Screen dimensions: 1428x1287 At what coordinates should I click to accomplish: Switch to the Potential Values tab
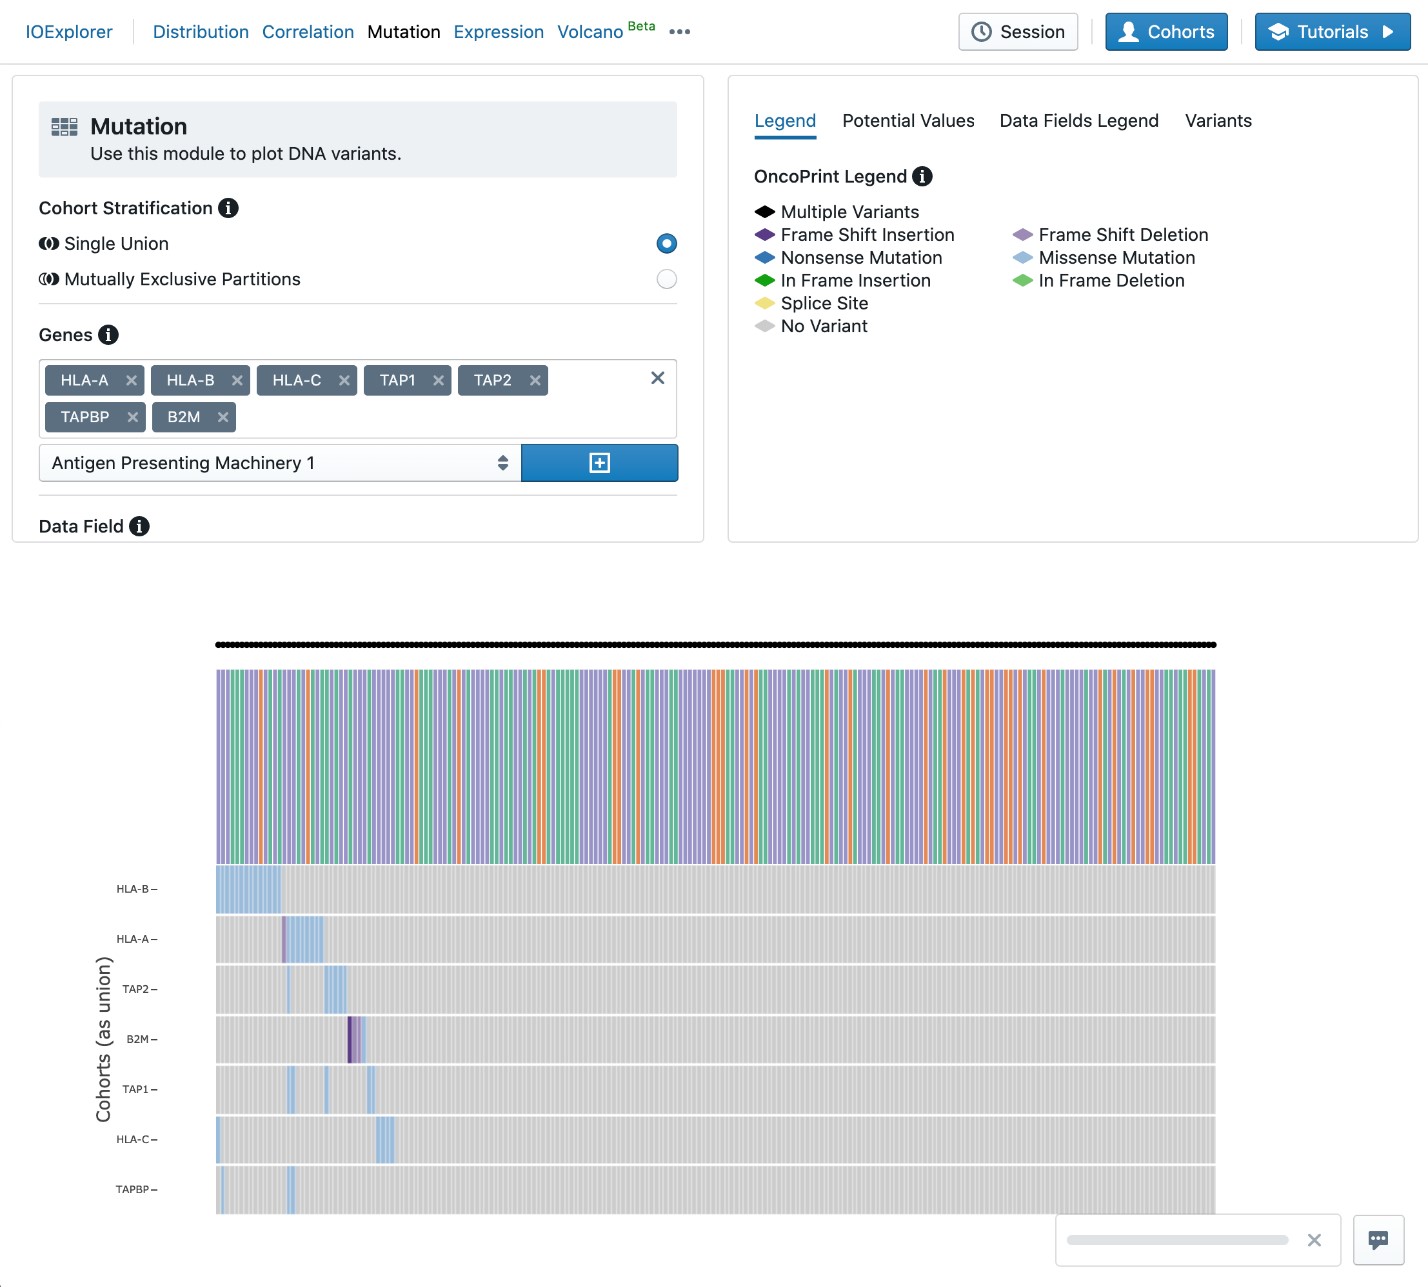908,121
